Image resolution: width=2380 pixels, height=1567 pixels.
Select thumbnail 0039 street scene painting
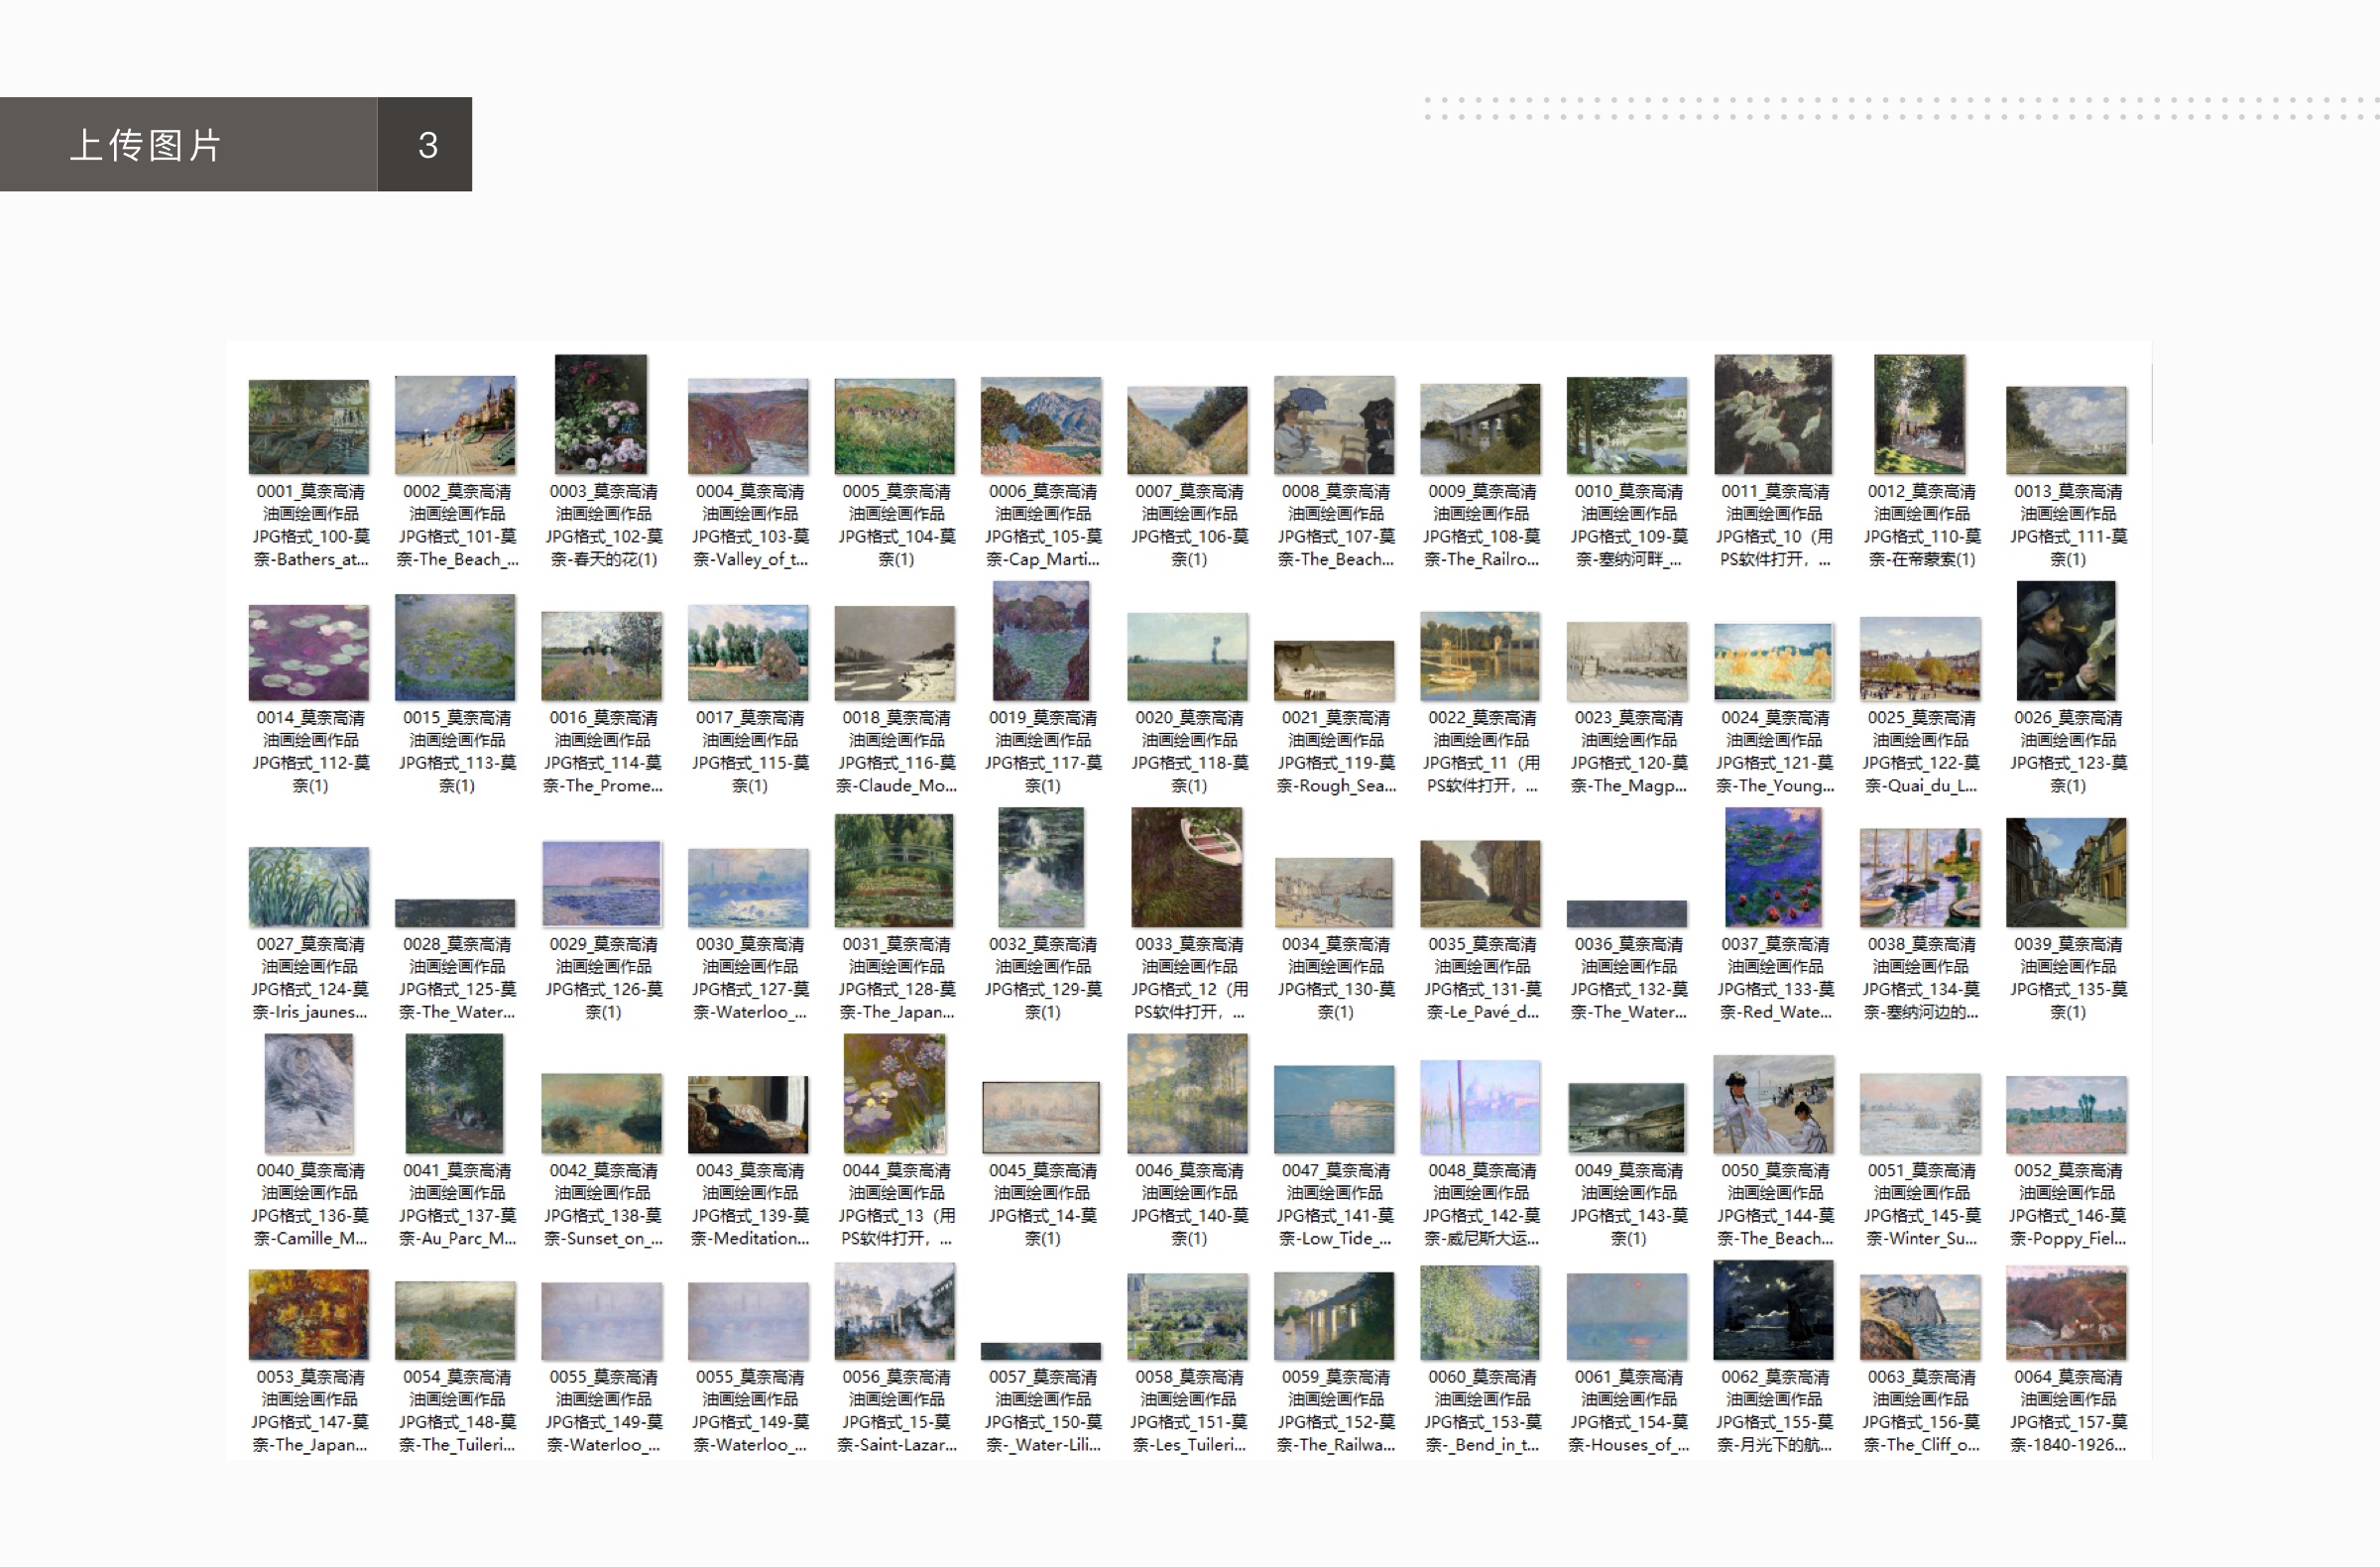(x=2066, y=873)
